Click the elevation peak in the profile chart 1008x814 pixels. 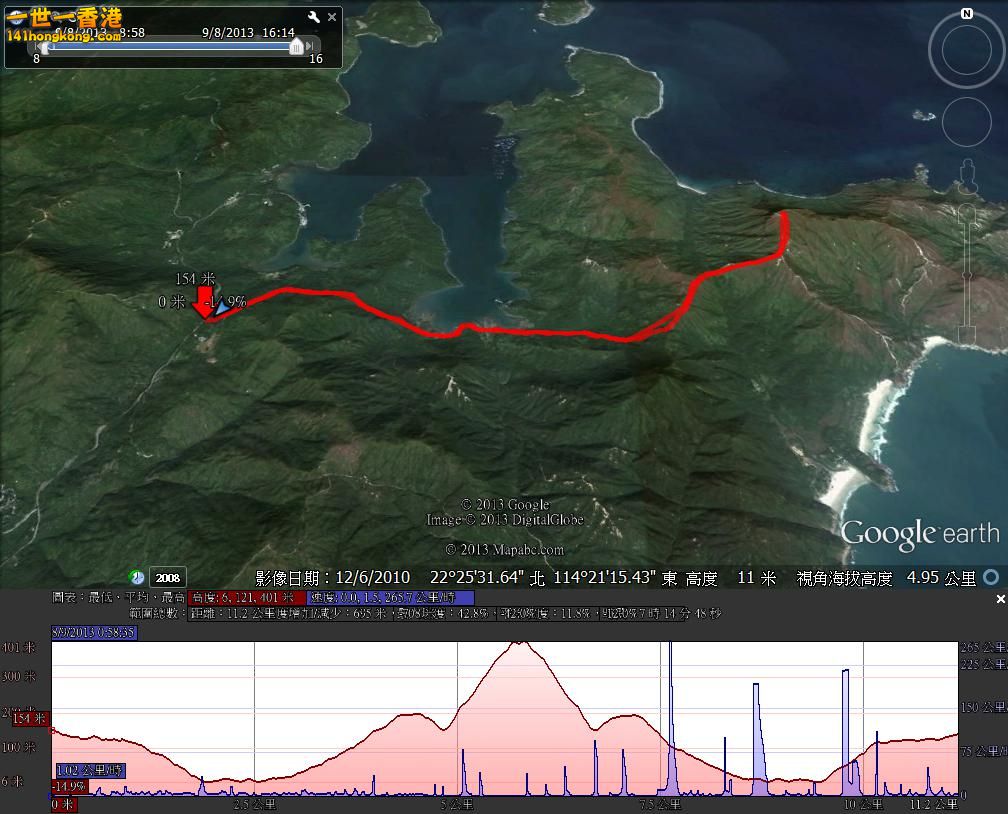[x=520, y=645]
